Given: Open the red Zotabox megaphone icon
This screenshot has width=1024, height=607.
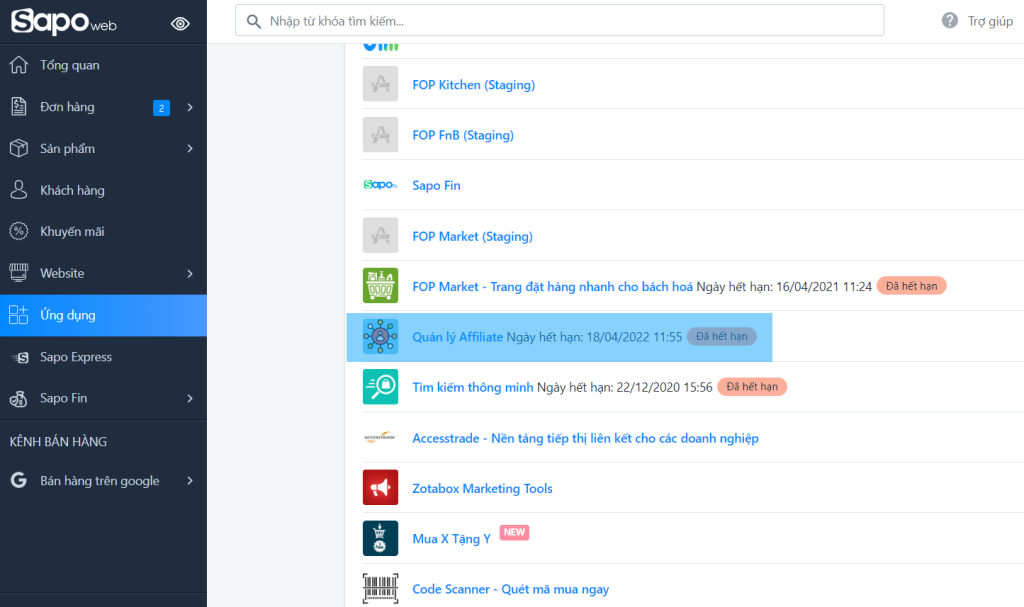Looking at the screenshot, I should coord(380,488).
